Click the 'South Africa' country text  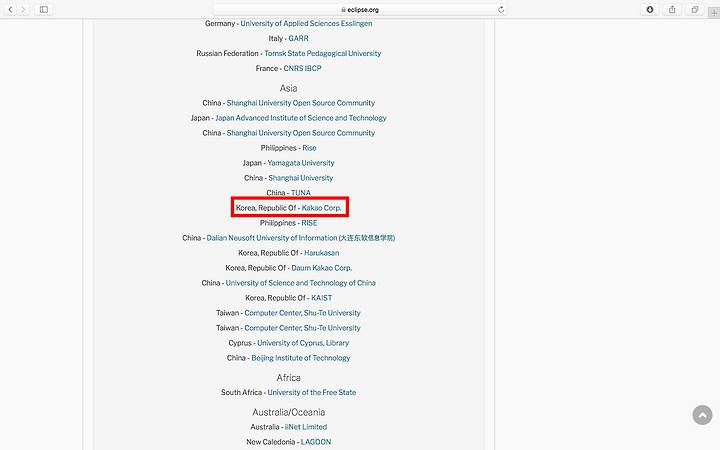pyautogui.click(x=242, y=393)
